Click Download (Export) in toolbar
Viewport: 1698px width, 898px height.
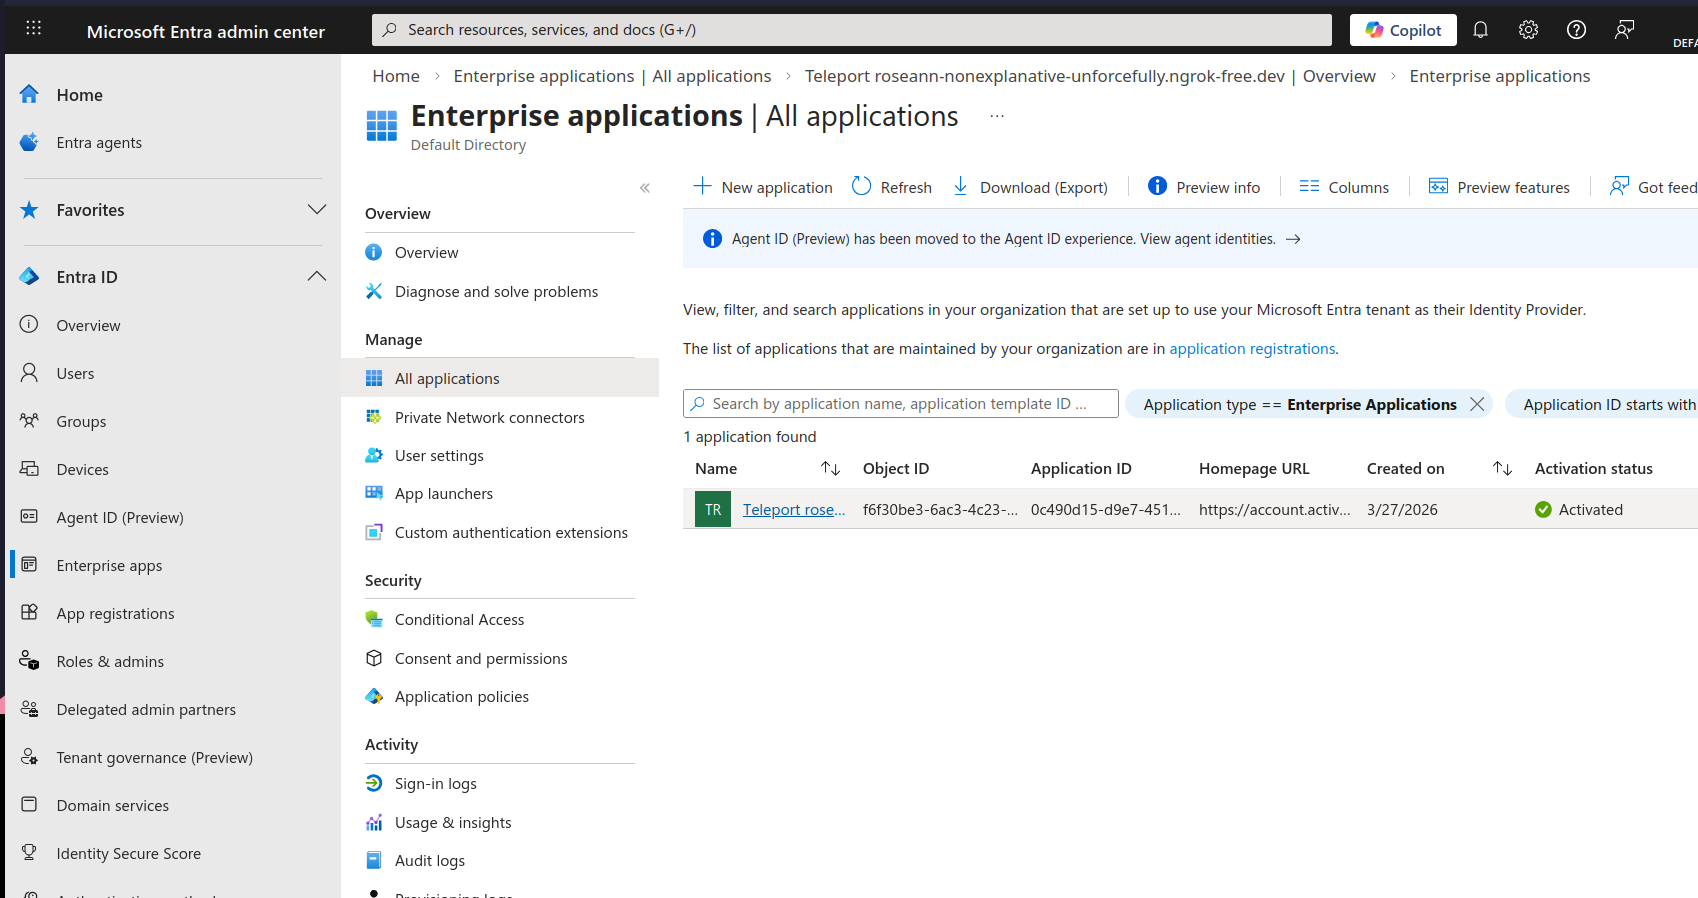[x=1030, y=187]
